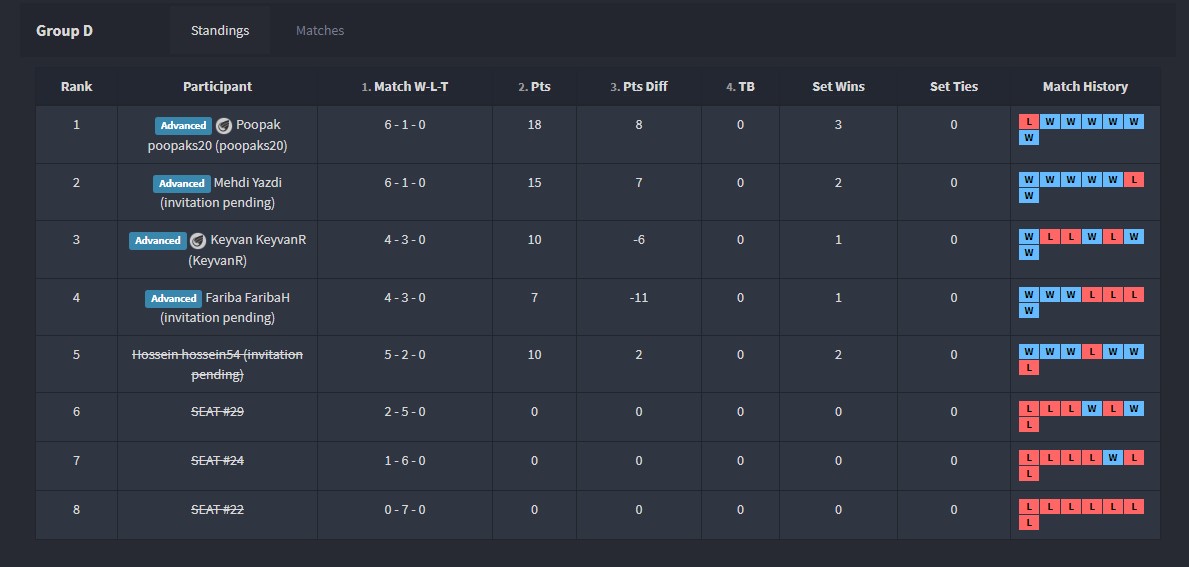Click the second-row W box in Fariba's match history
1189x567 pixels.
[1028, 311]
